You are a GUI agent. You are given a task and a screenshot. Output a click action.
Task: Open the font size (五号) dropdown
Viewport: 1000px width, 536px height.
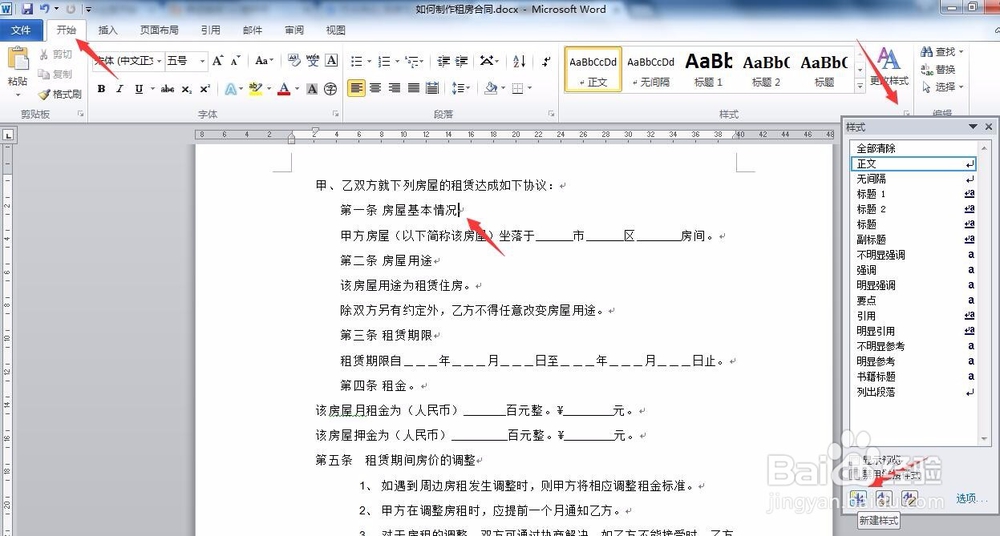pyautogui.click(x=202, y=61)
